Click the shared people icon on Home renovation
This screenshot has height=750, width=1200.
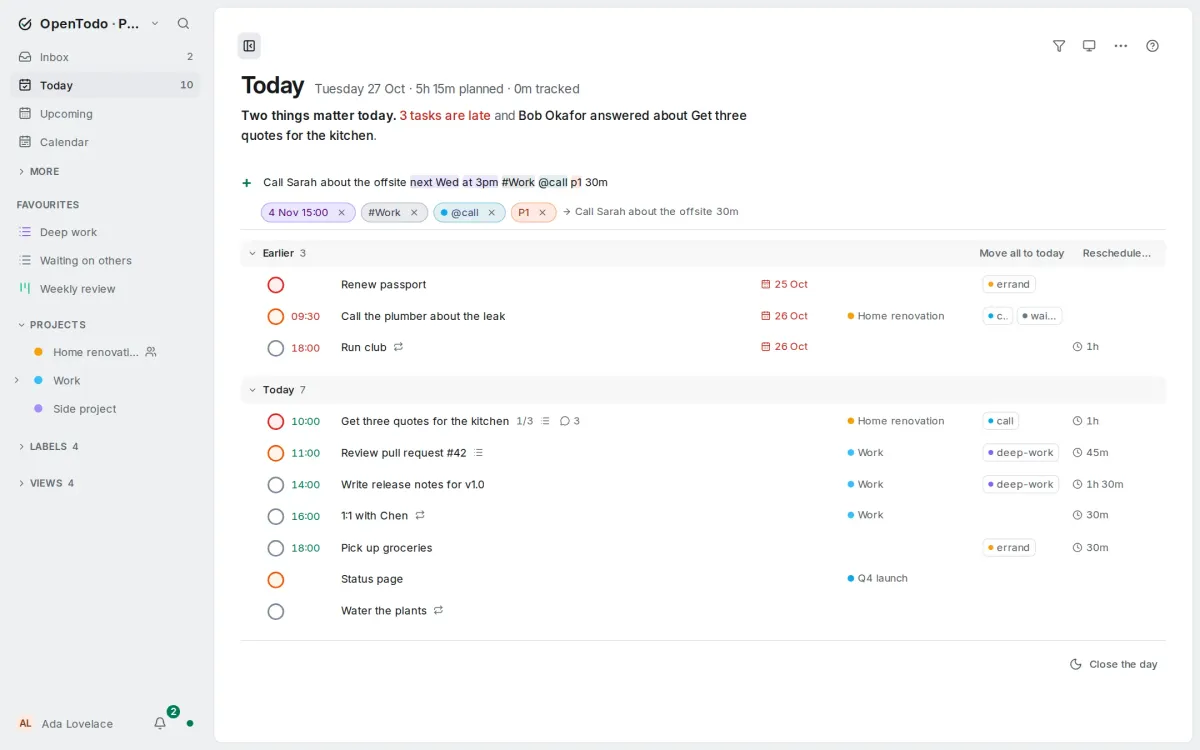click(x=151, y=352)
